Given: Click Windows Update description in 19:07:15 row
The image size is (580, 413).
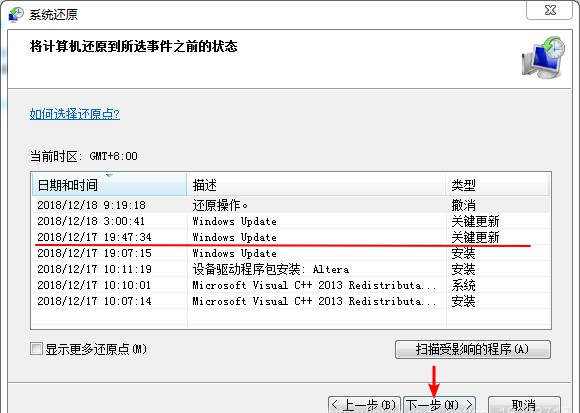Looking at the screenshot, I should tap(235, 253).
